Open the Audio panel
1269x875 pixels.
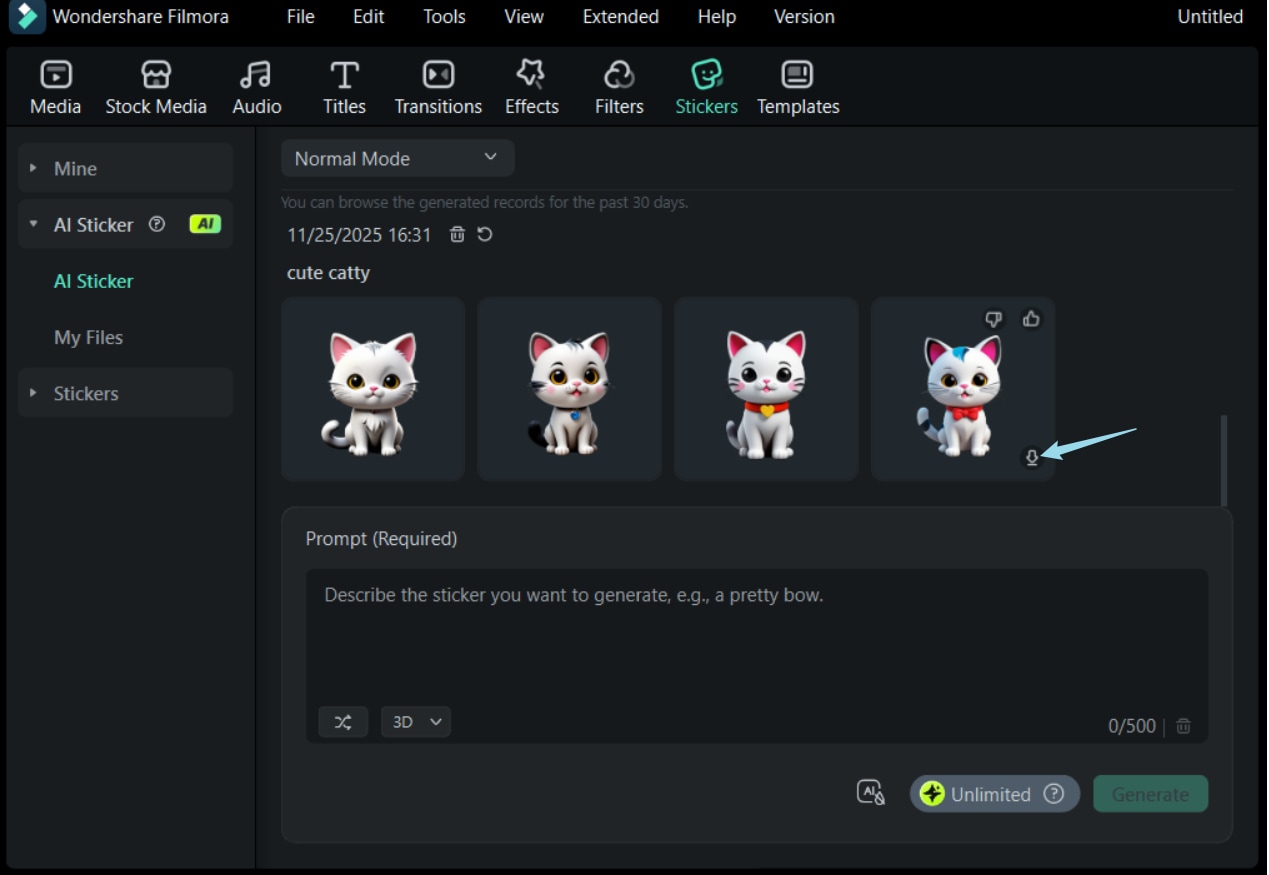point(257,88)
